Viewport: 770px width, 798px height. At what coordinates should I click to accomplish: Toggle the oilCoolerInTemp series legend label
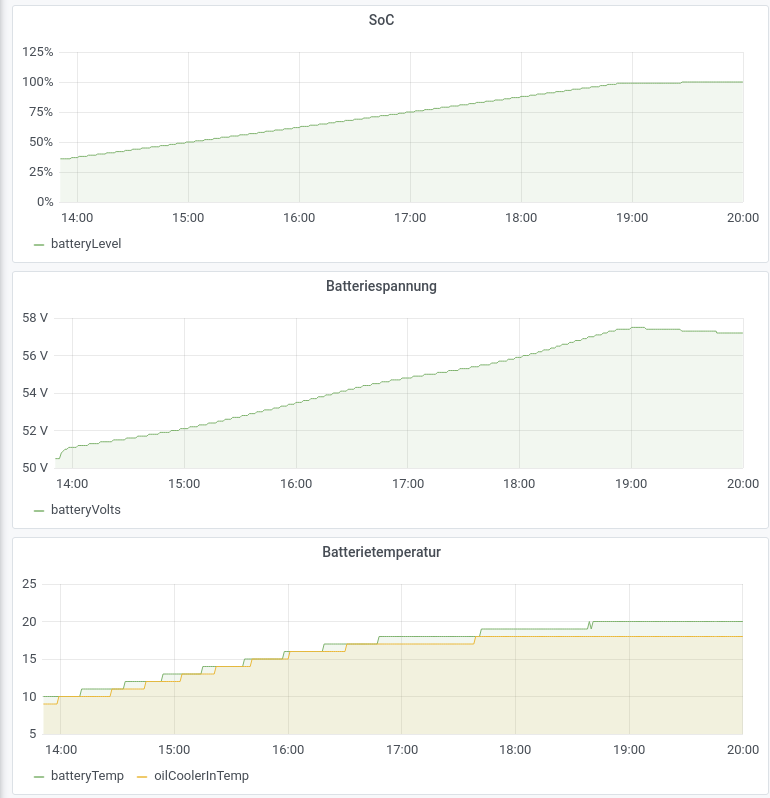pyautogui.click(x=201, y=775)
